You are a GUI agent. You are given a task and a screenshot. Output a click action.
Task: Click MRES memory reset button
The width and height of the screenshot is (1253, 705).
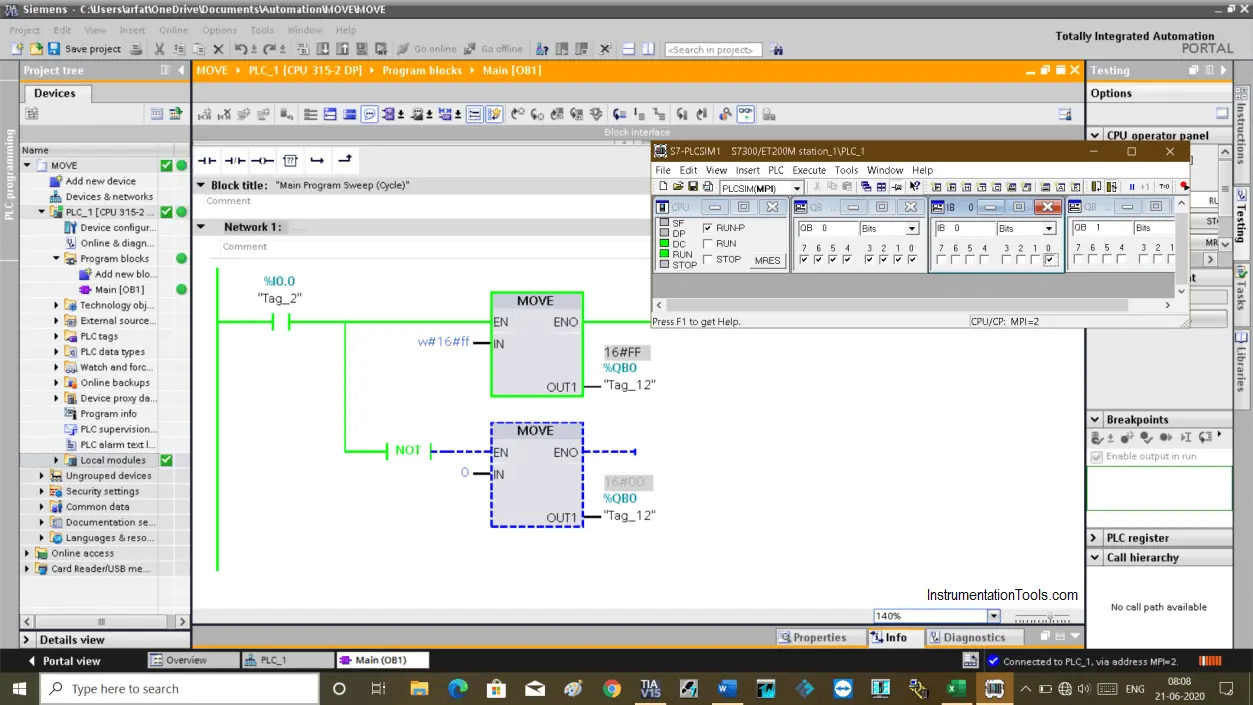tap(767, 260)
